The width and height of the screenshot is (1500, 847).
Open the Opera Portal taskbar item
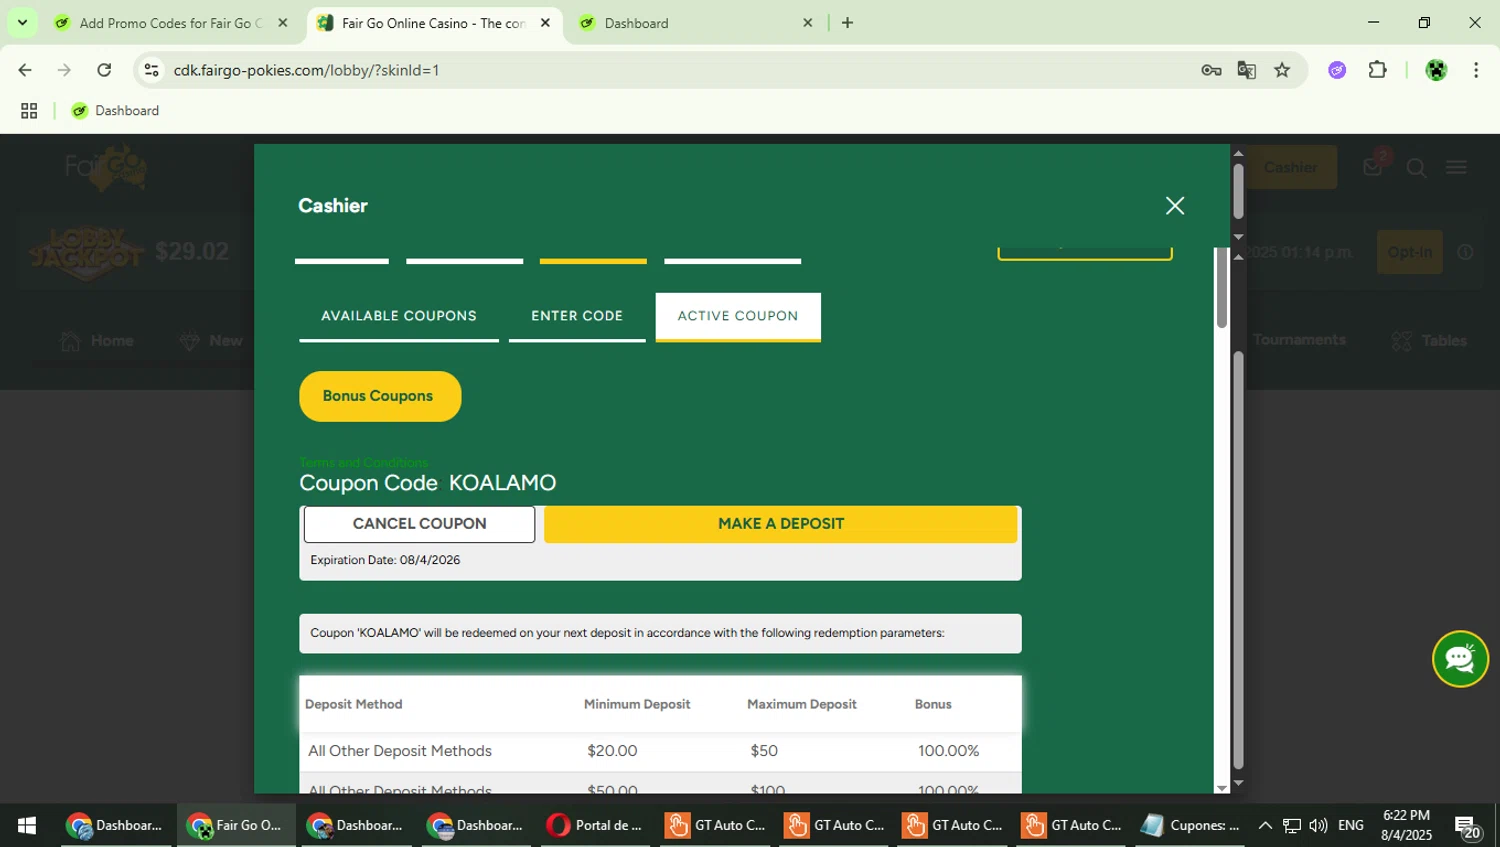595,825
